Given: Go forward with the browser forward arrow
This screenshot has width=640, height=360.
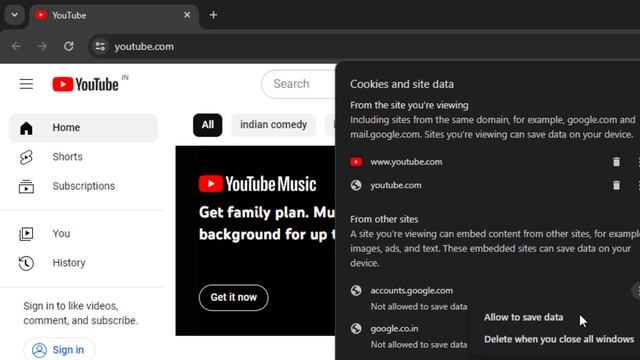Looking at the screenshot, I should coord(42,47).
